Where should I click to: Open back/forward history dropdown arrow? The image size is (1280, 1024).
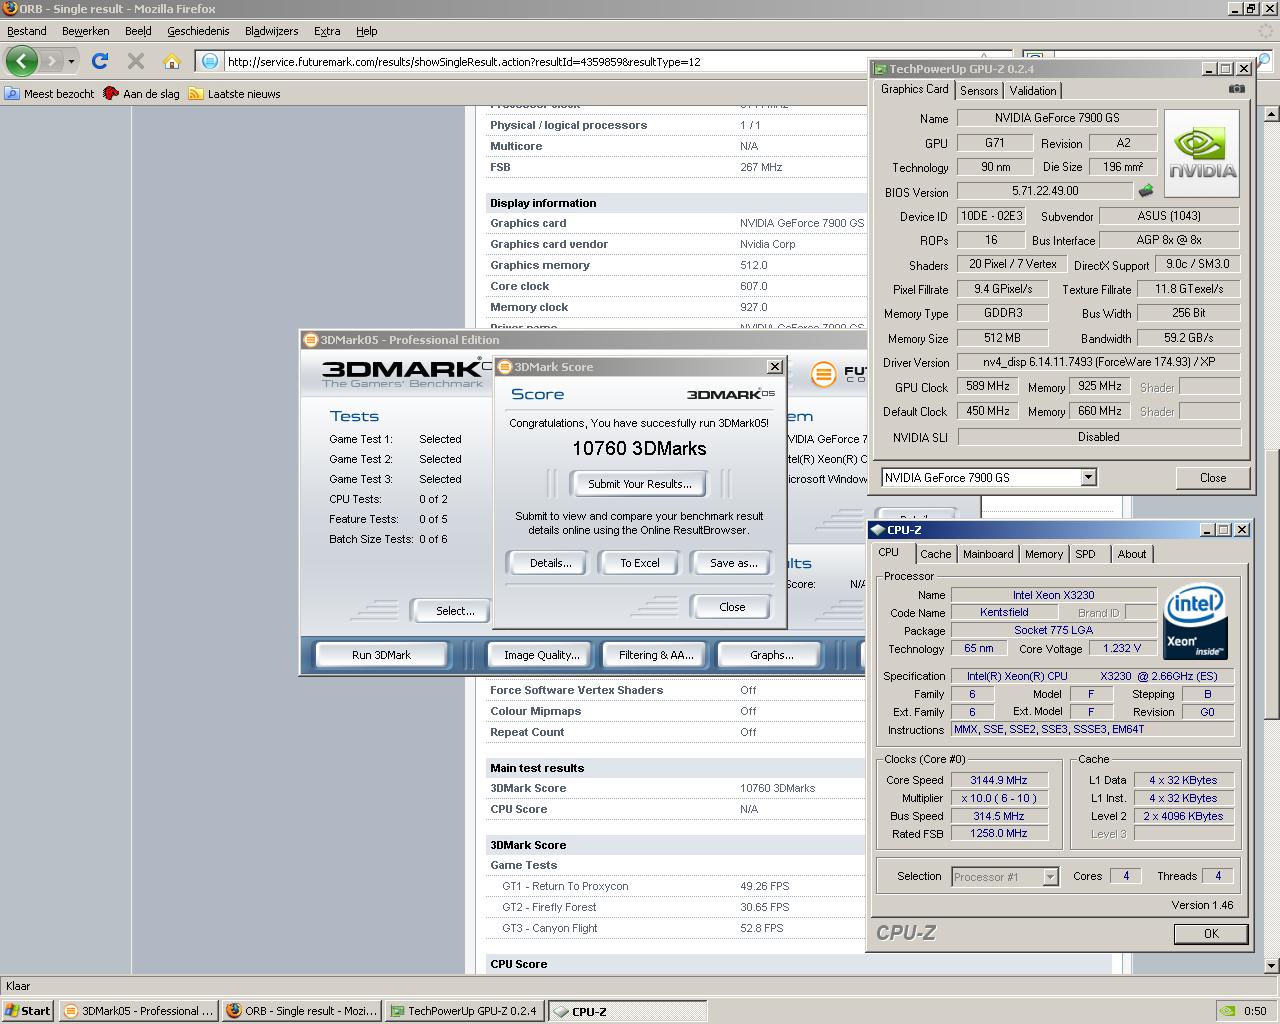(x=71, y=61)
